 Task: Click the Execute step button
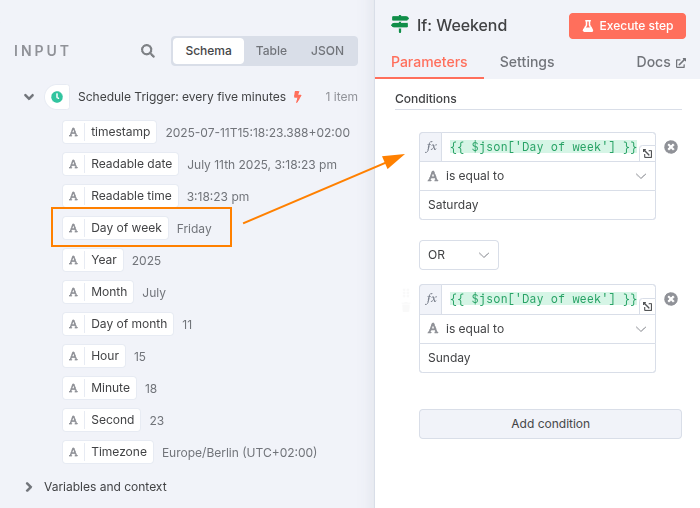pyautogui.click(x=627, y=26)
